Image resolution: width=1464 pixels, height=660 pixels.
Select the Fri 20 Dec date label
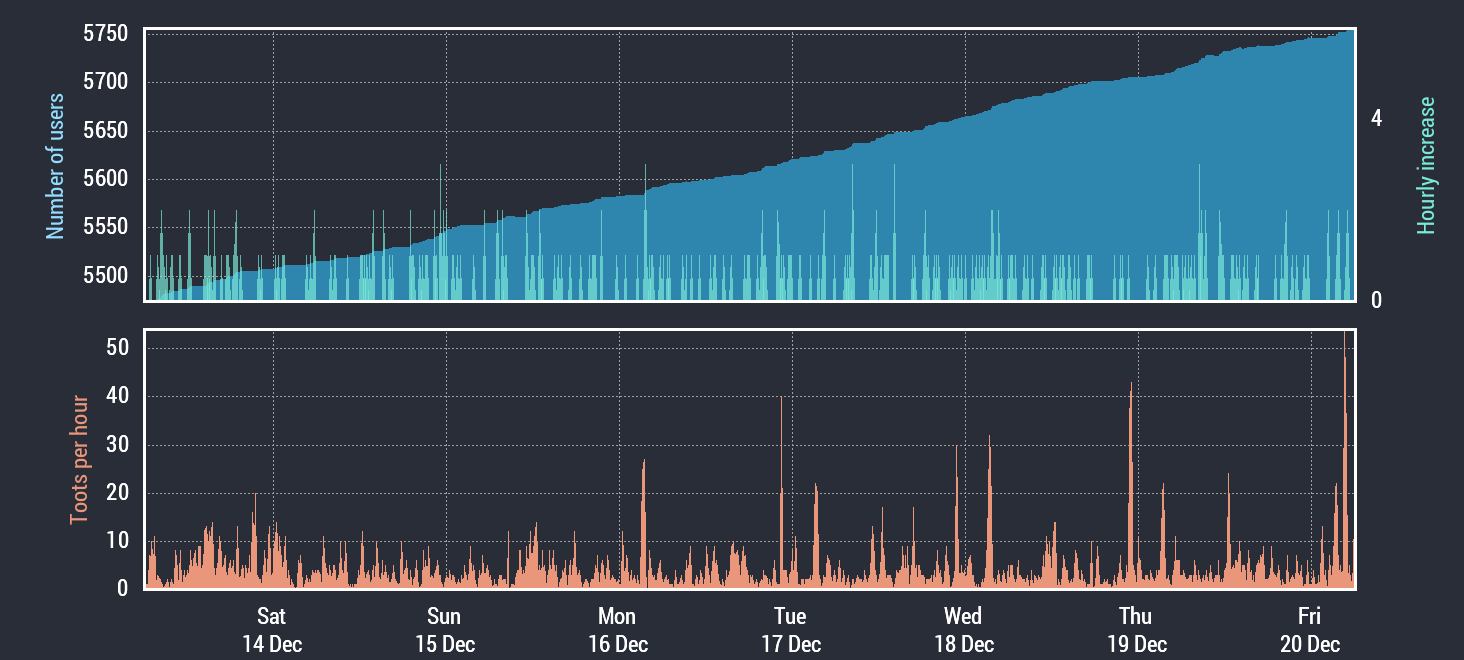pyautogui.click(x=1309, y=630)
